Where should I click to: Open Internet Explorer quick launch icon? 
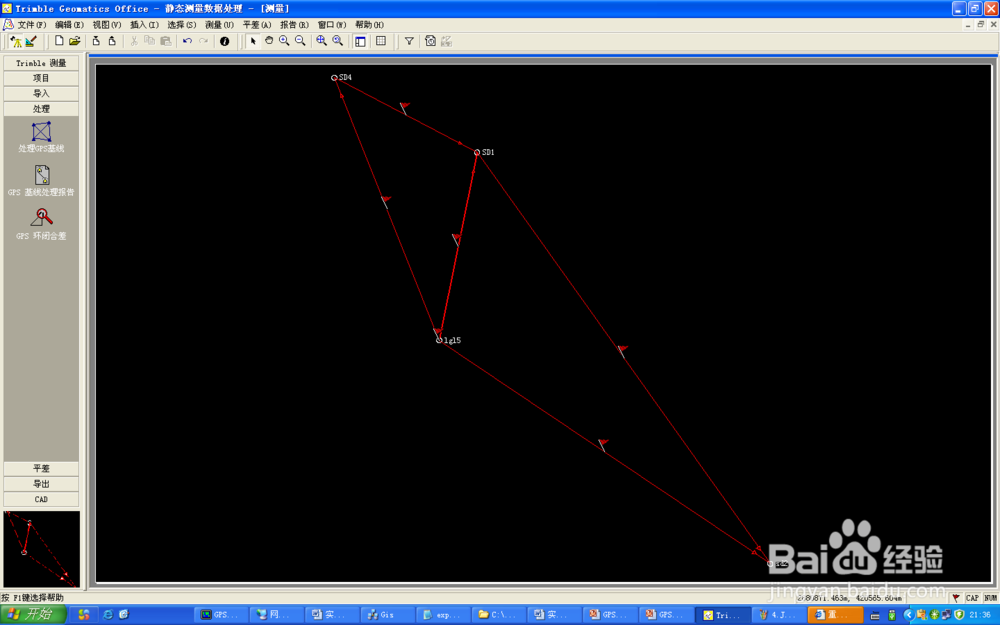(108, 614)
